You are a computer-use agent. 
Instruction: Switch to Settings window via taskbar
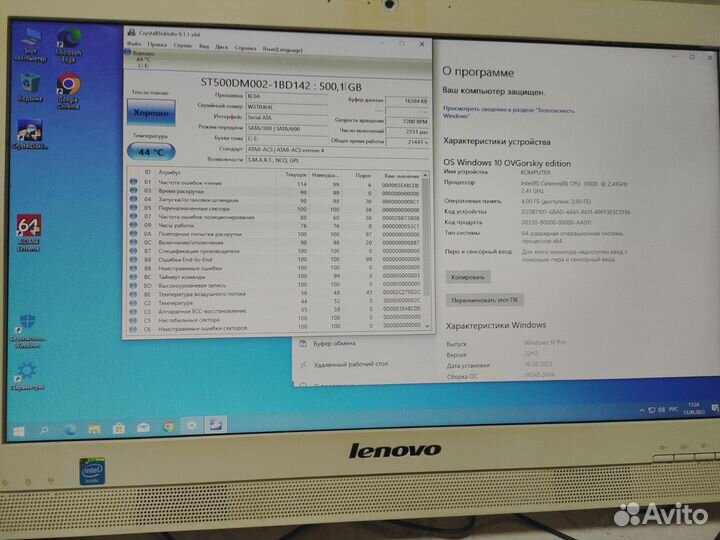191,426
